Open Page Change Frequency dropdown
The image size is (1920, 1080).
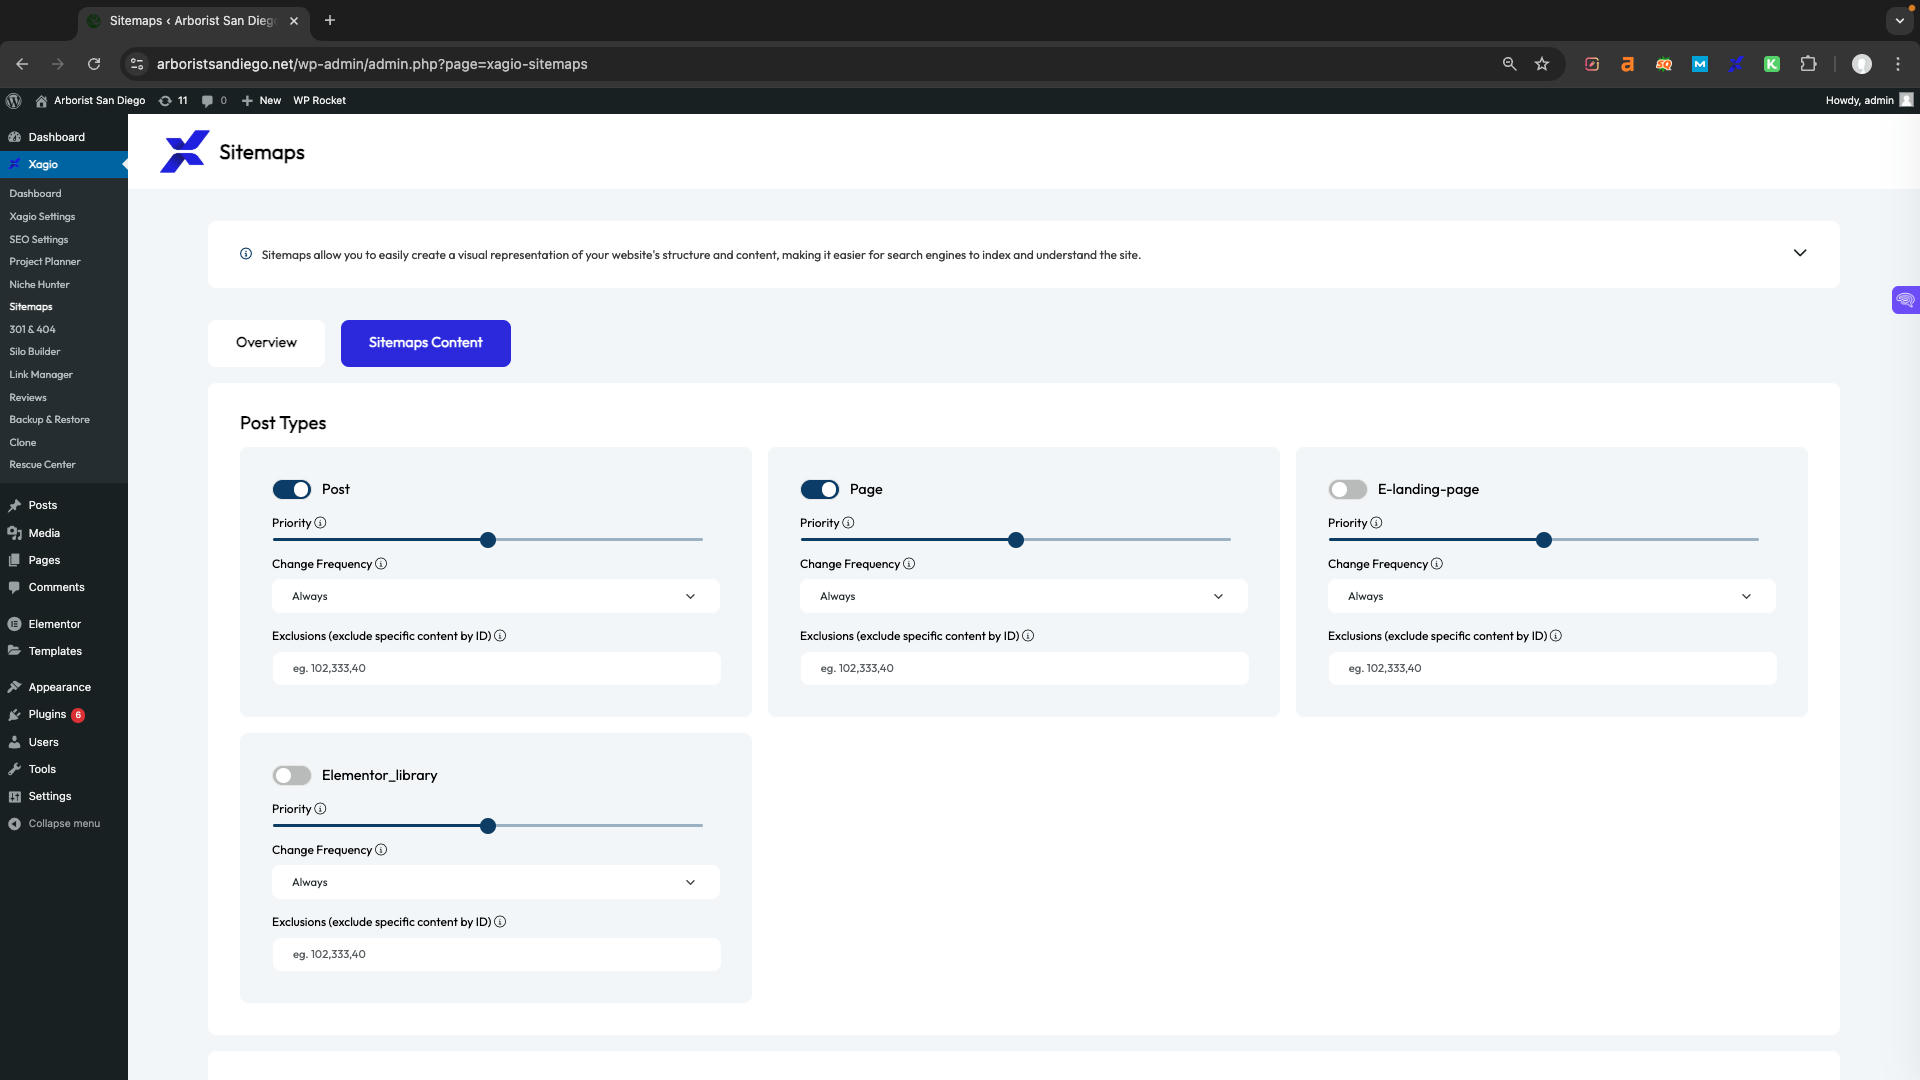(1024, 596)
